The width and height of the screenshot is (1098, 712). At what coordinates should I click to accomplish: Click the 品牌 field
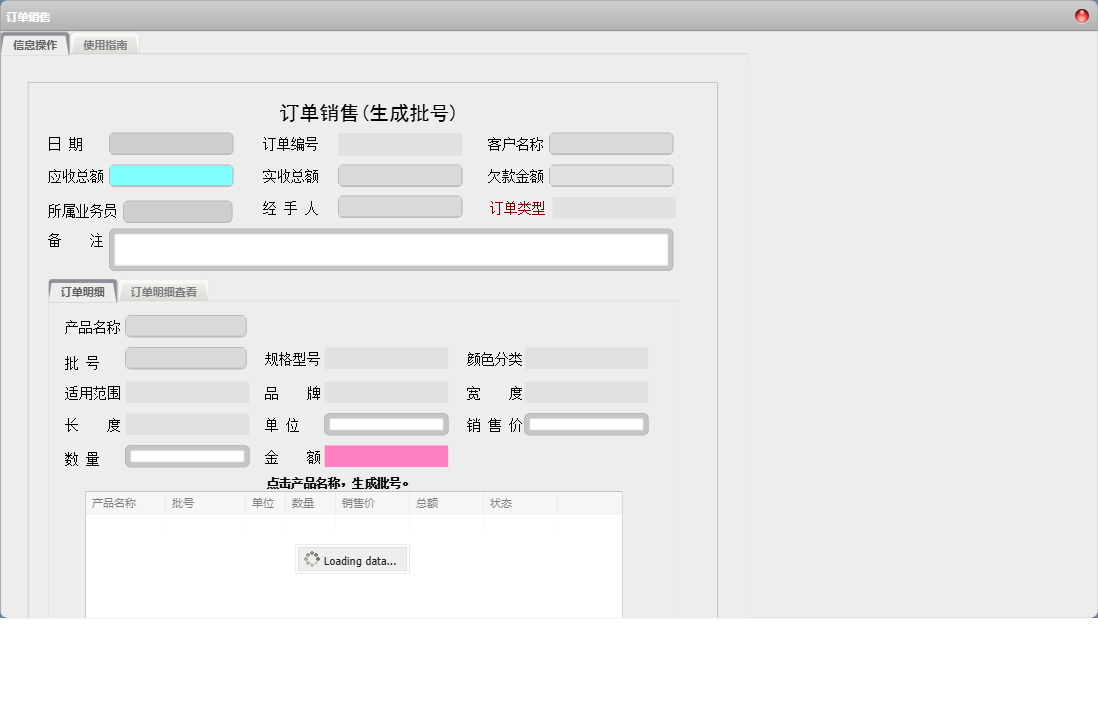(x=387, y=392)
